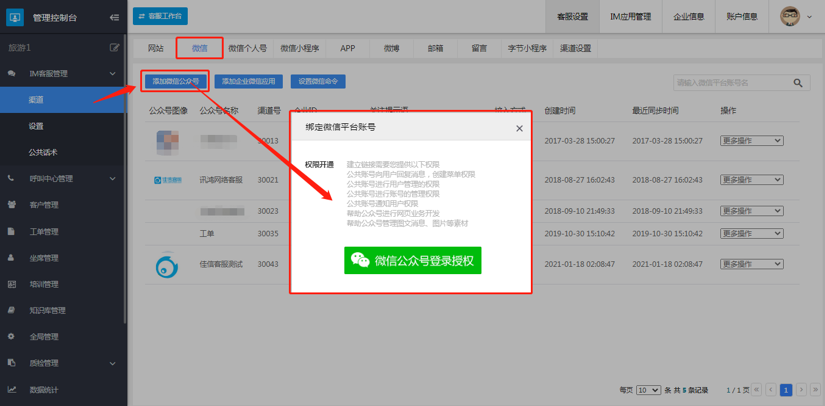Open 更多操作 dropdown in the first row
825x406 pixels.
point(751,141)
